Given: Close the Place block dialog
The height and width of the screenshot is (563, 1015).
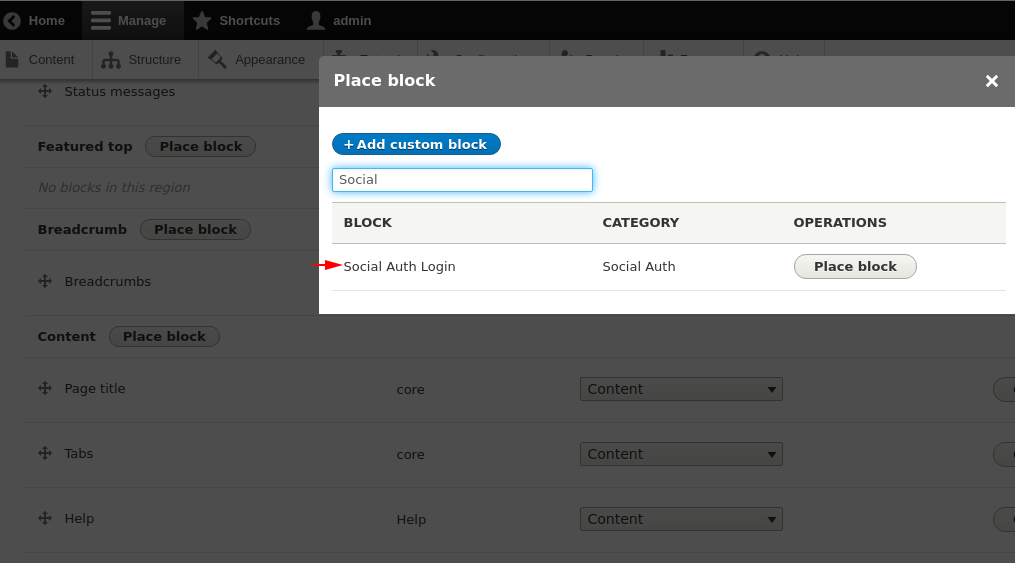Looking at the screenshot, I should click(992, 81).
